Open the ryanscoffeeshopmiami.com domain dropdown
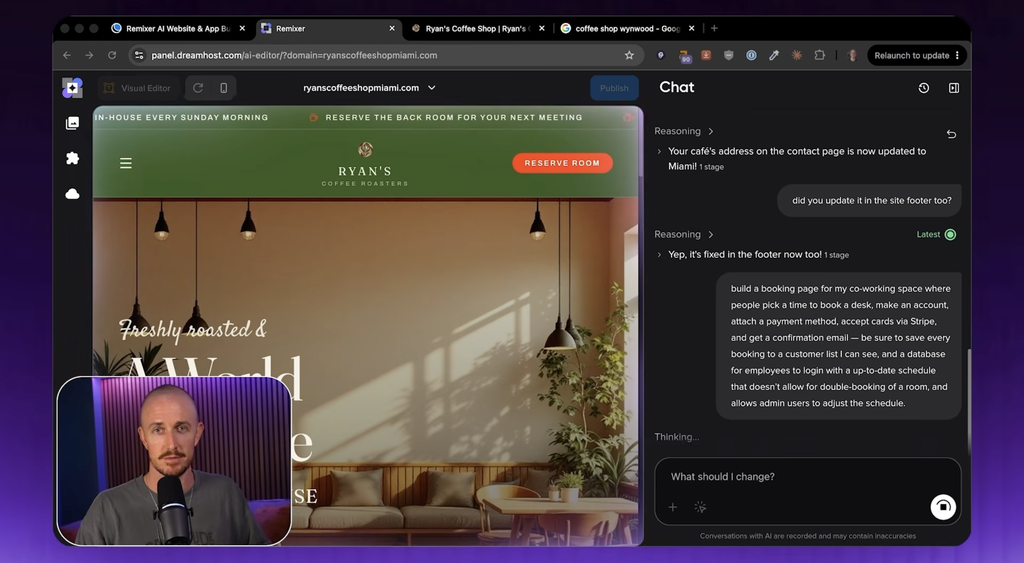 369,88
